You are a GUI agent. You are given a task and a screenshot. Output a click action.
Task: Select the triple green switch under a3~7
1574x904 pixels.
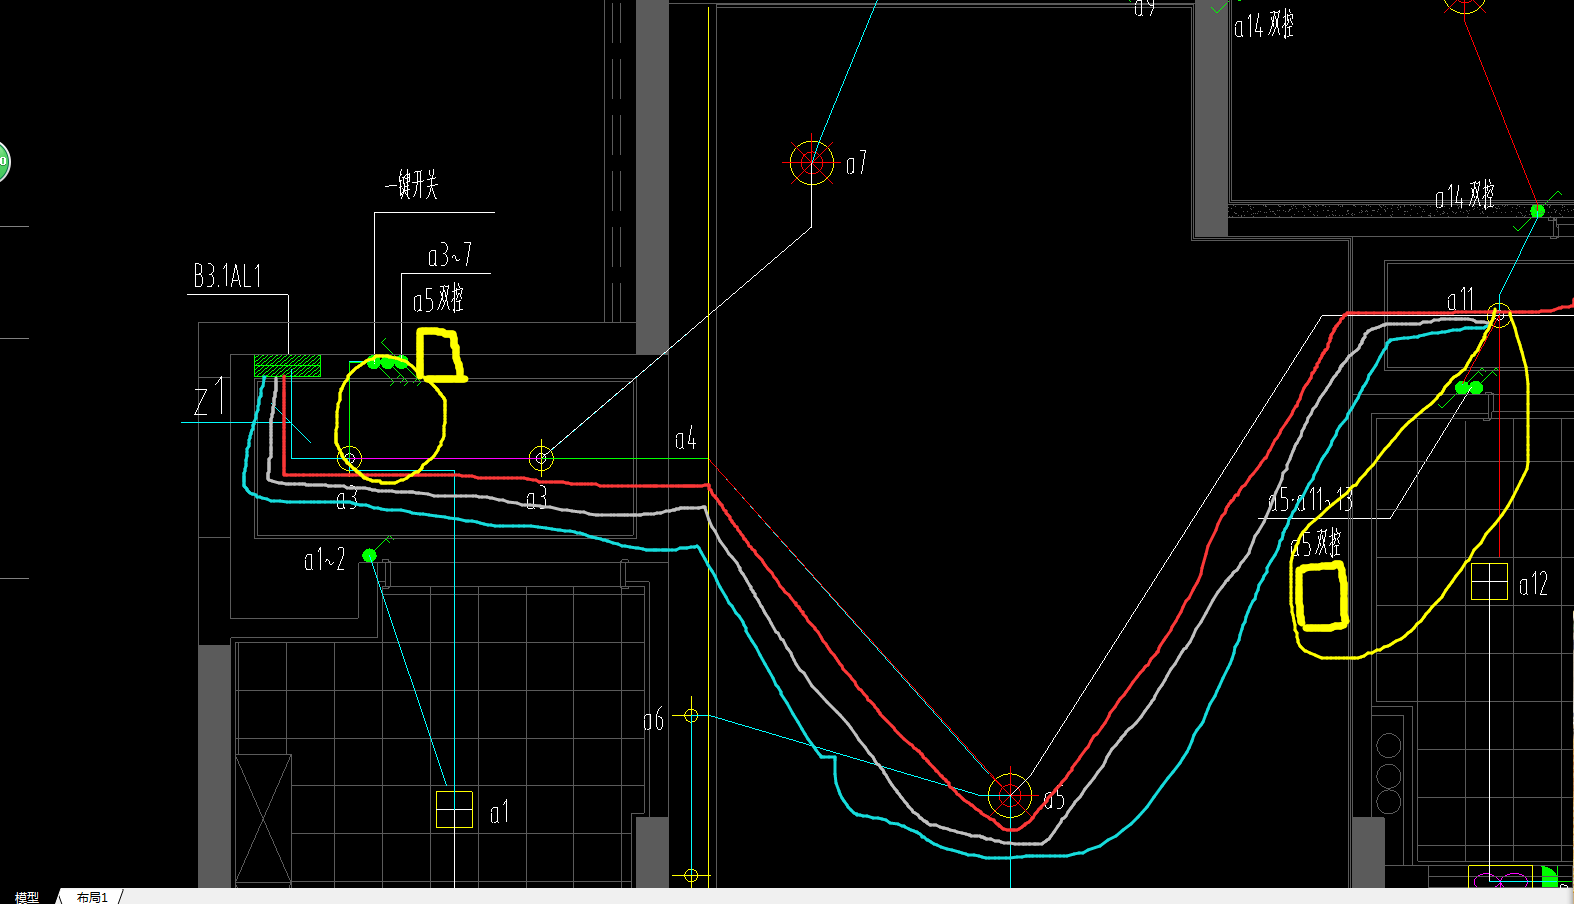tap(388, 363)
